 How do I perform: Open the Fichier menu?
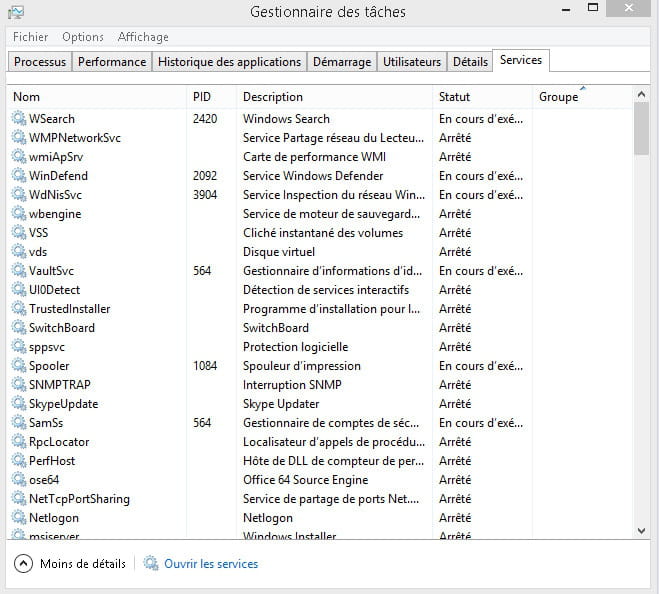pos(30,37)
